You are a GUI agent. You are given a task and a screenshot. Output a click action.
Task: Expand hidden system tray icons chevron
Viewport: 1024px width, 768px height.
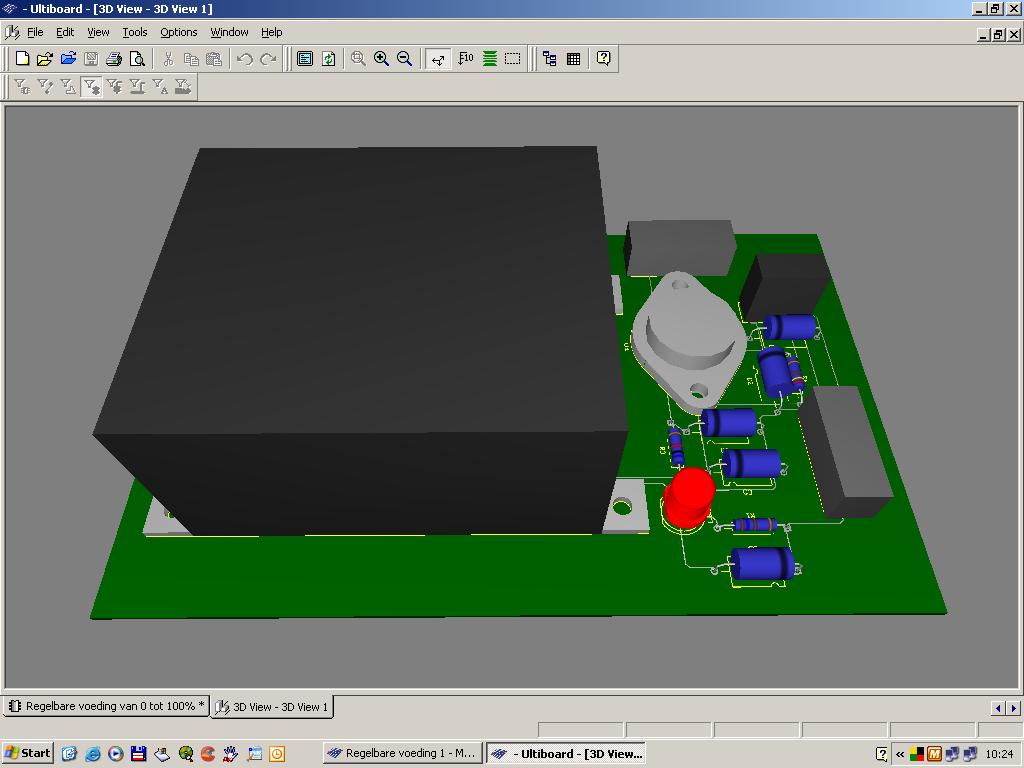900,754
